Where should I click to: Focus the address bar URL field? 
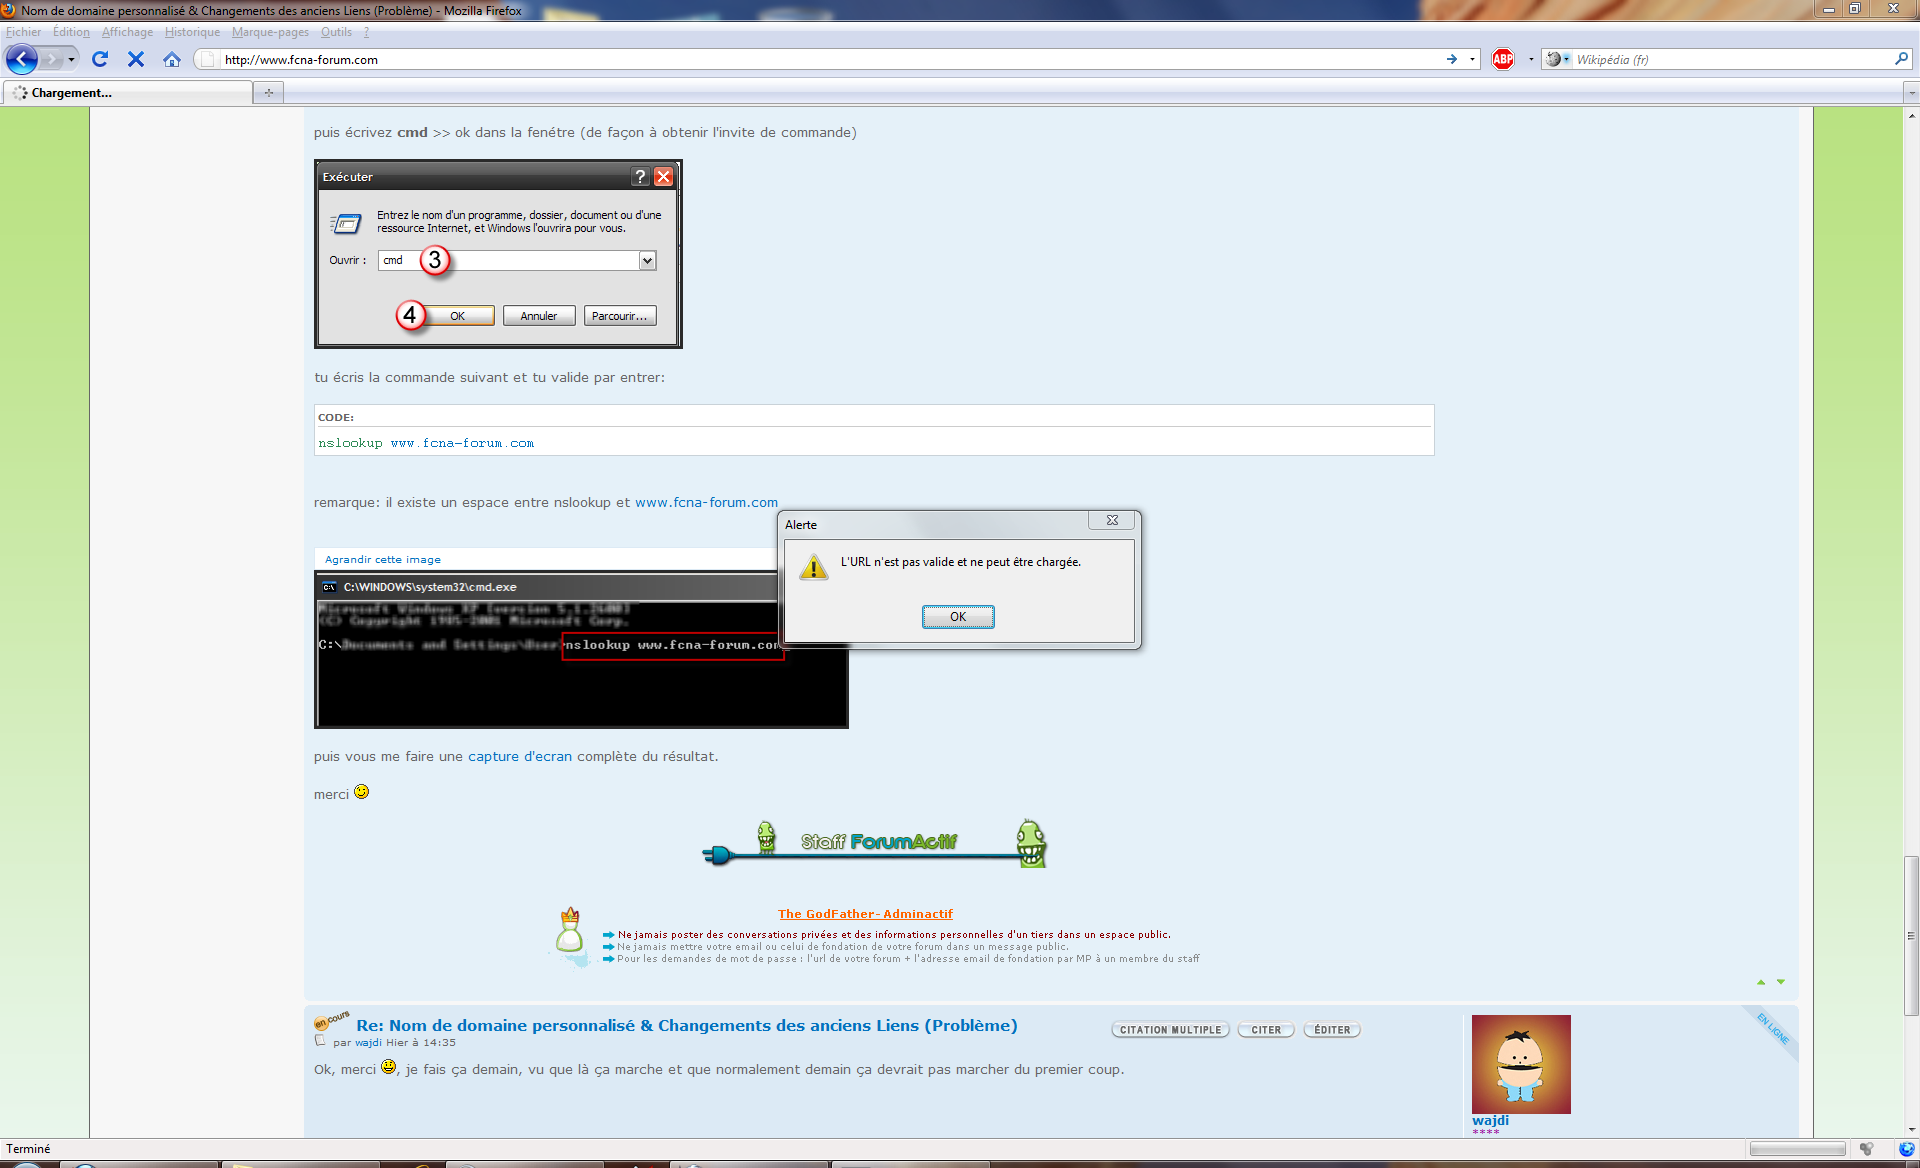click(x=830, y=59)
